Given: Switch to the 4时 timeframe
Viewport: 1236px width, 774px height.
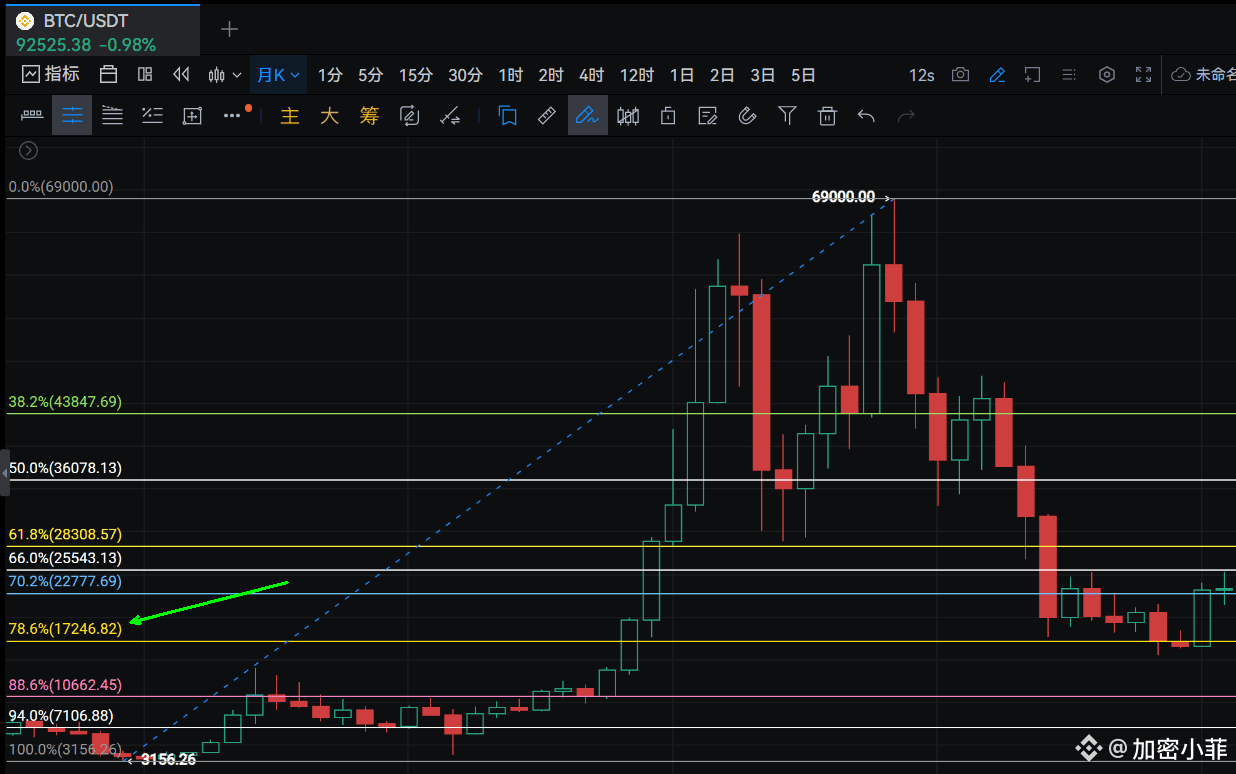Looking at the screenshot, I should [591, 75].
